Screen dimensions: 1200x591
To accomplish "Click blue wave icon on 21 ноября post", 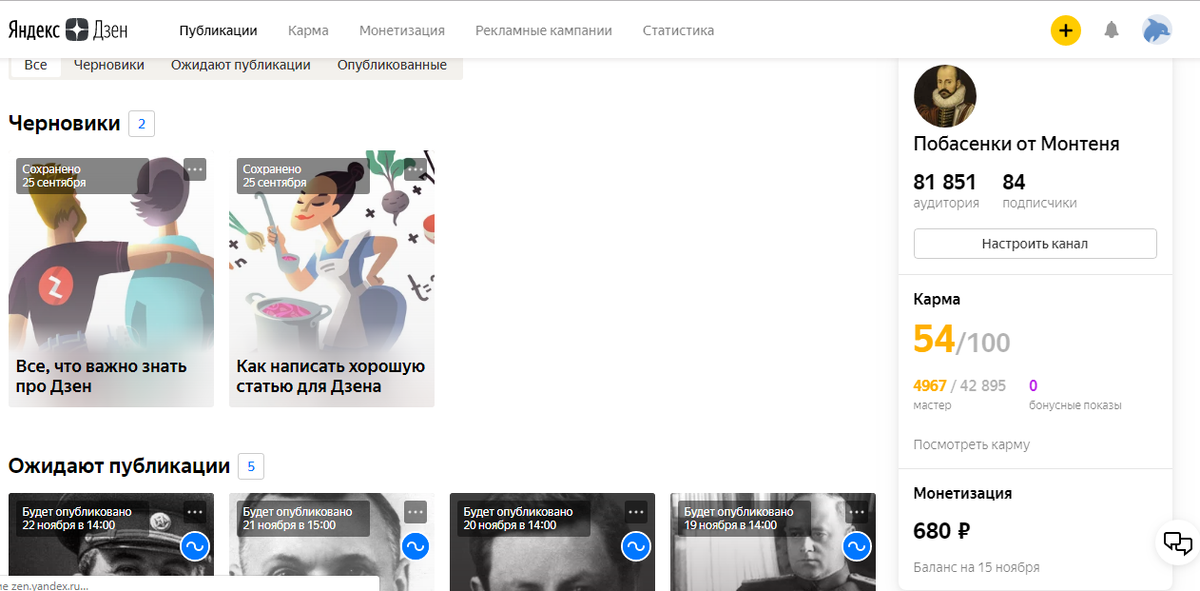I will (x=415, y=546).
